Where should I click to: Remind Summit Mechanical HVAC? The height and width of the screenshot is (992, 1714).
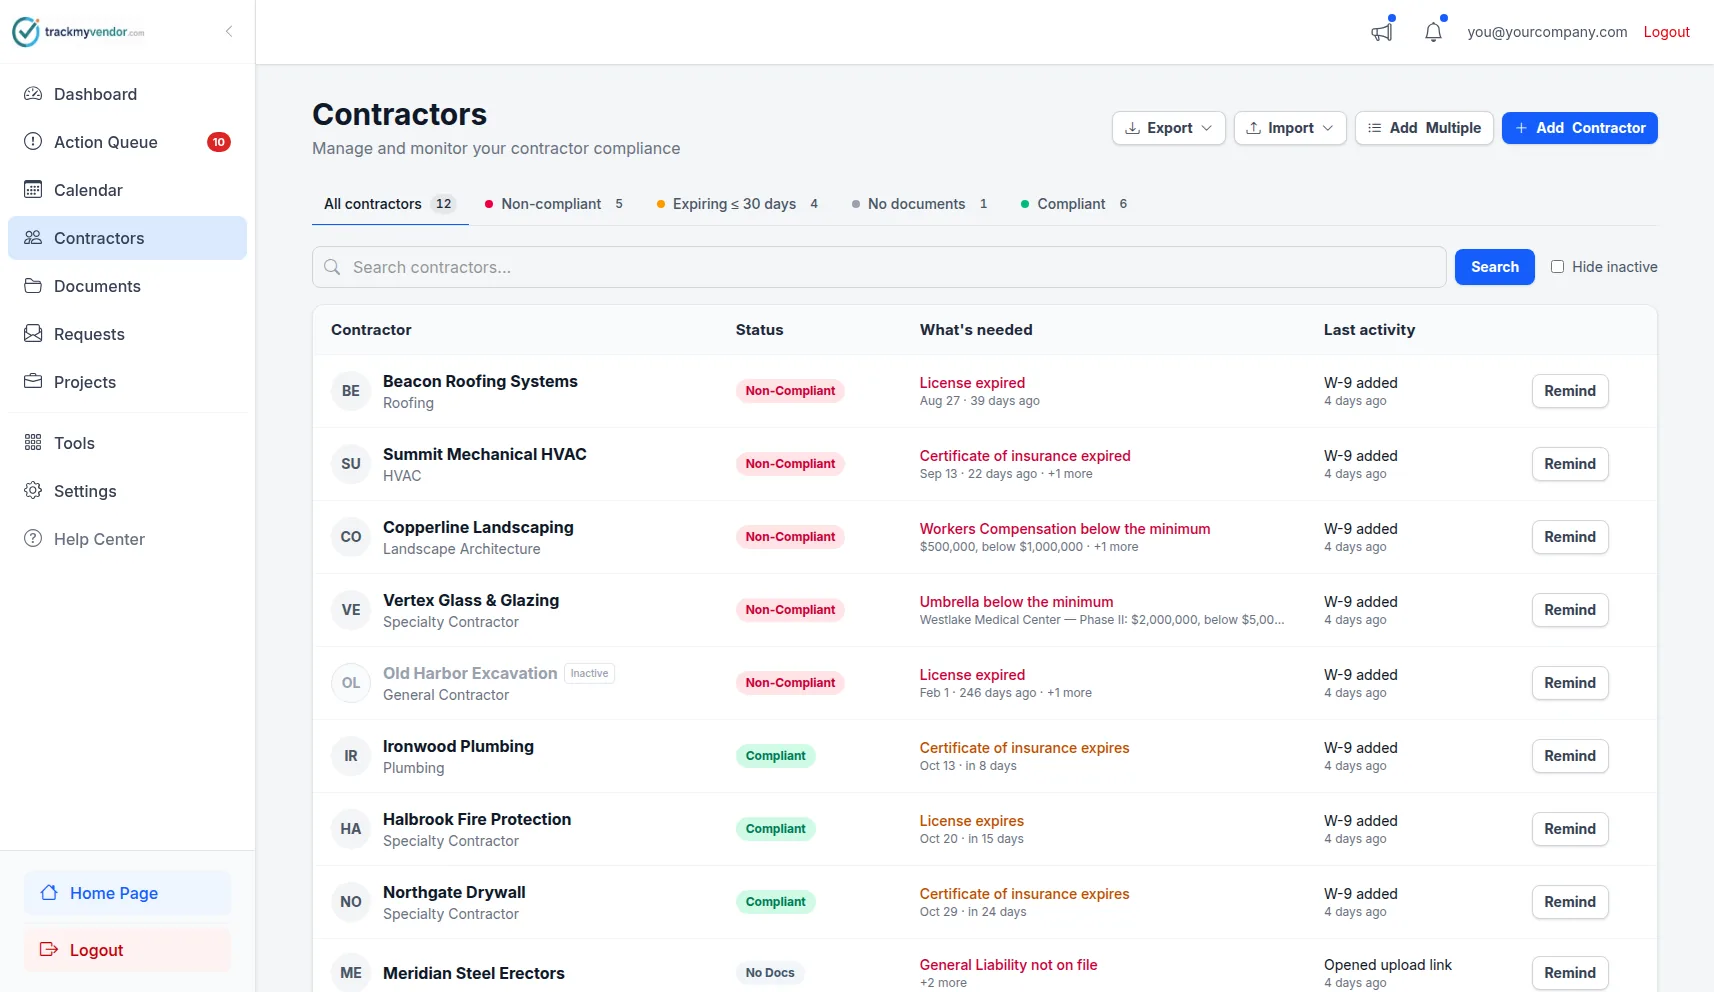pyautogui.click(x=1570, y=464)
